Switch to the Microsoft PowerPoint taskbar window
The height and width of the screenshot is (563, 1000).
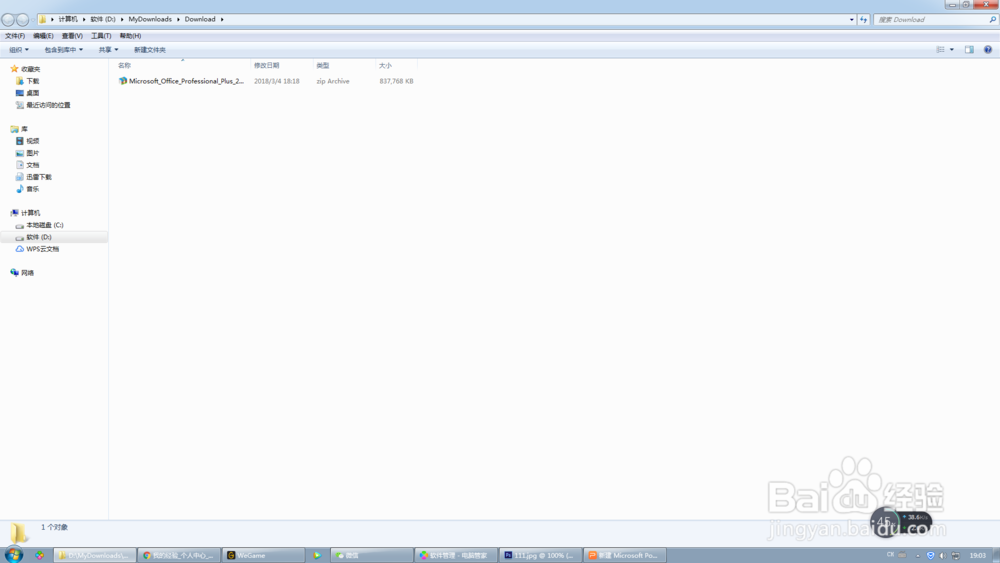625,555
